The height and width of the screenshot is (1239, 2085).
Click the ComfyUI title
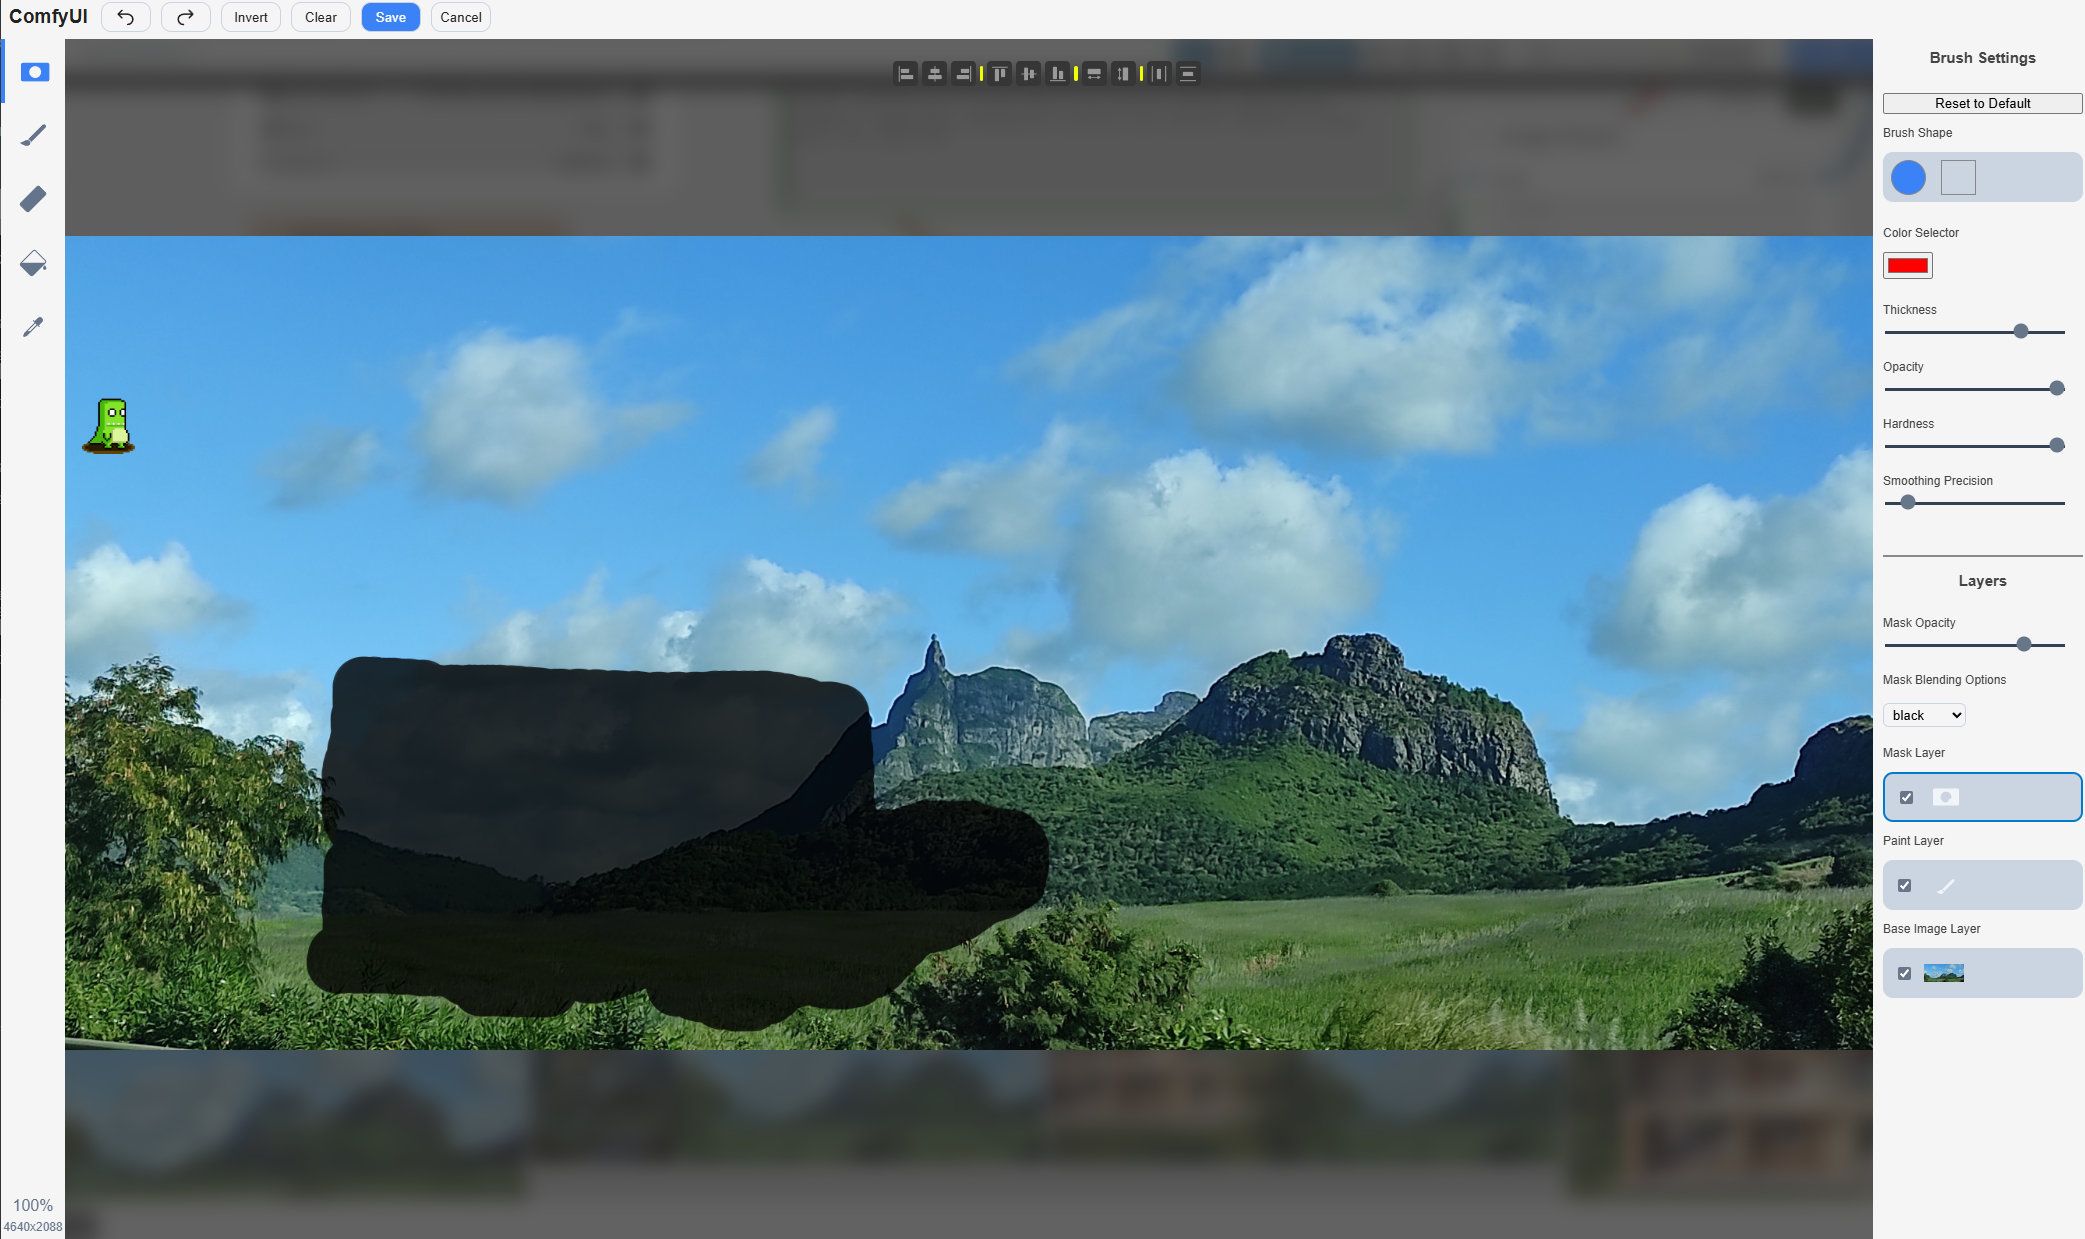point(48,17)
